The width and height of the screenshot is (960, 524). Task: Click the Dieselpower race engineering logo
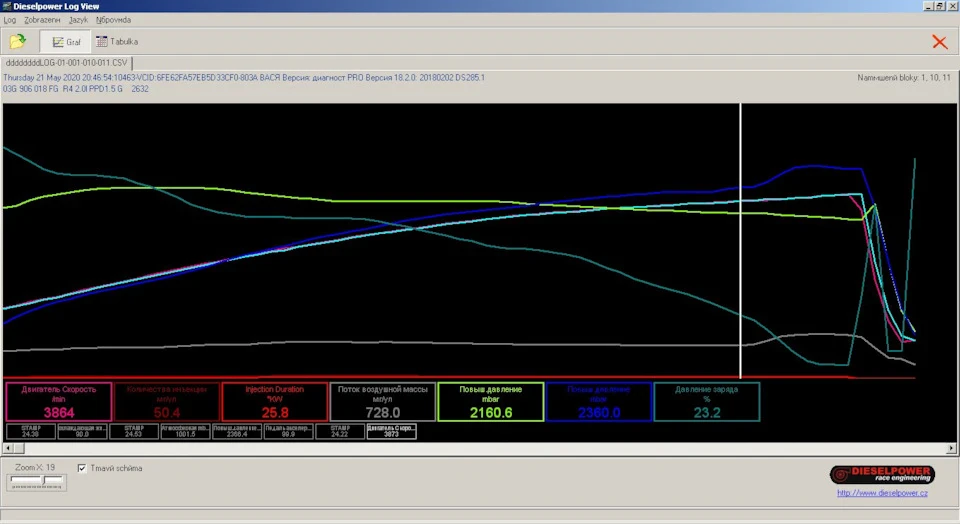pyautogui.click(x=882, y=474)
